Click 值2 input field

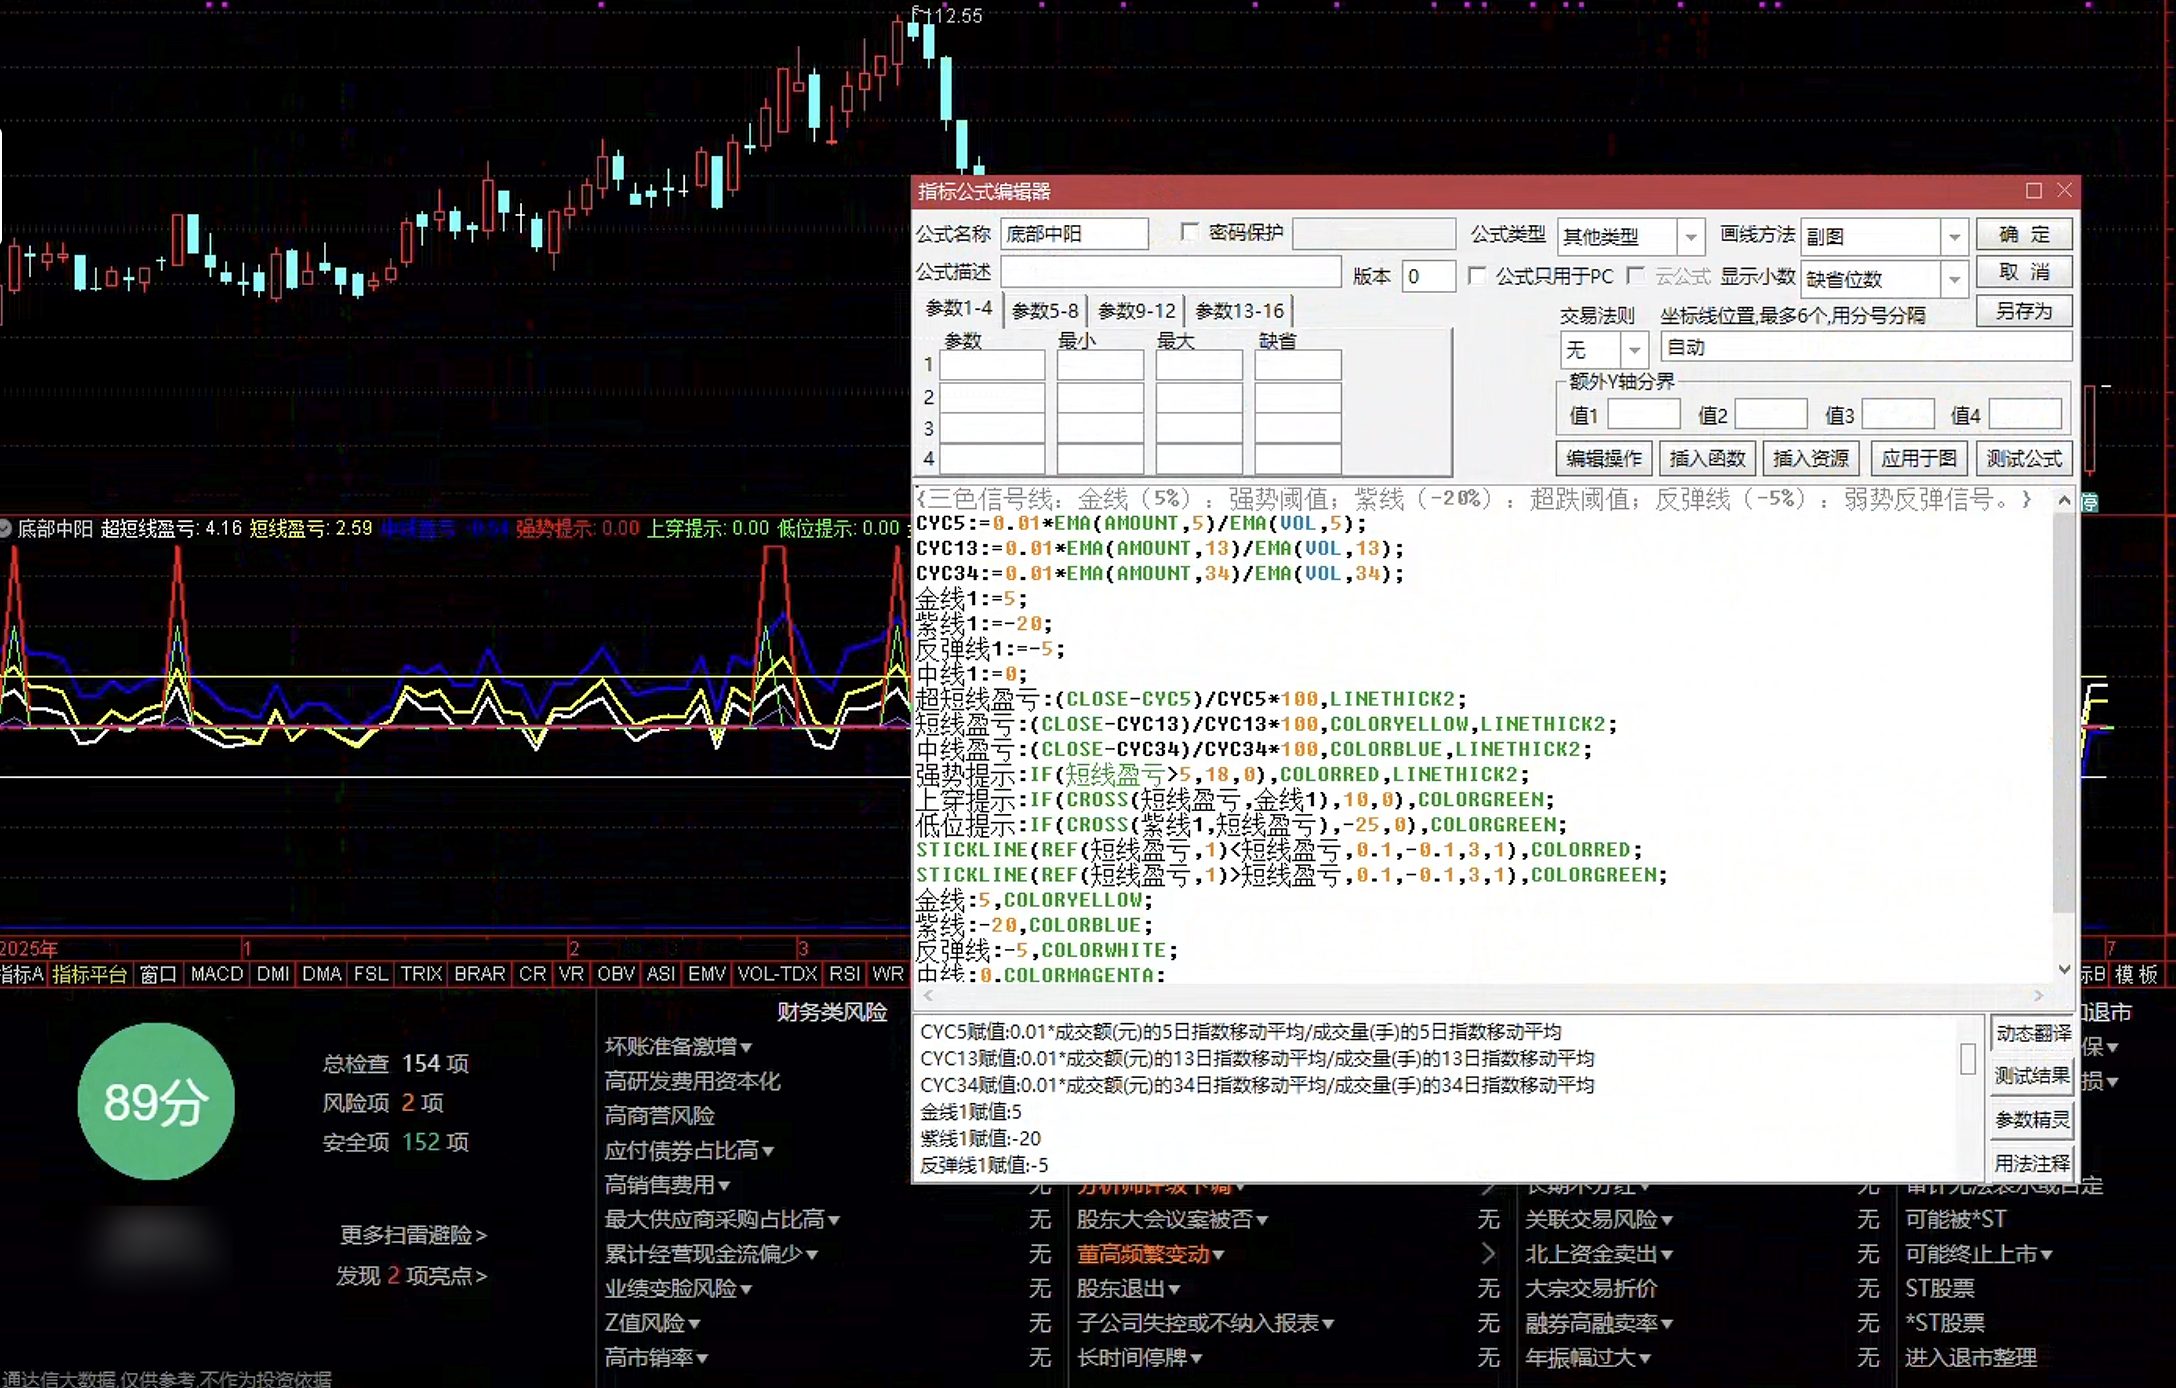(x=1771, y=415)
